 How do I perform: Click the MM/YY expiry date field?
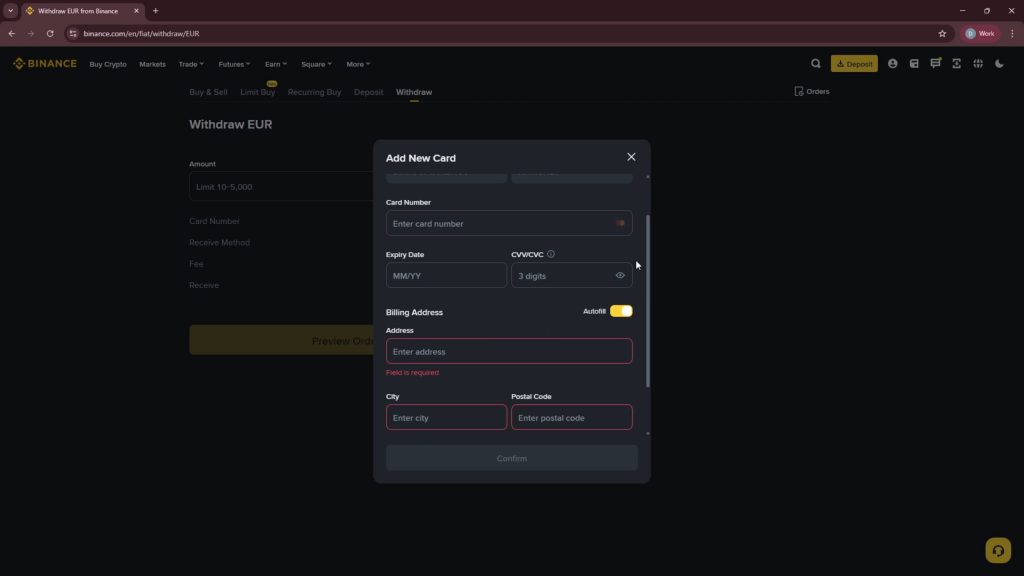pos(446,276)
